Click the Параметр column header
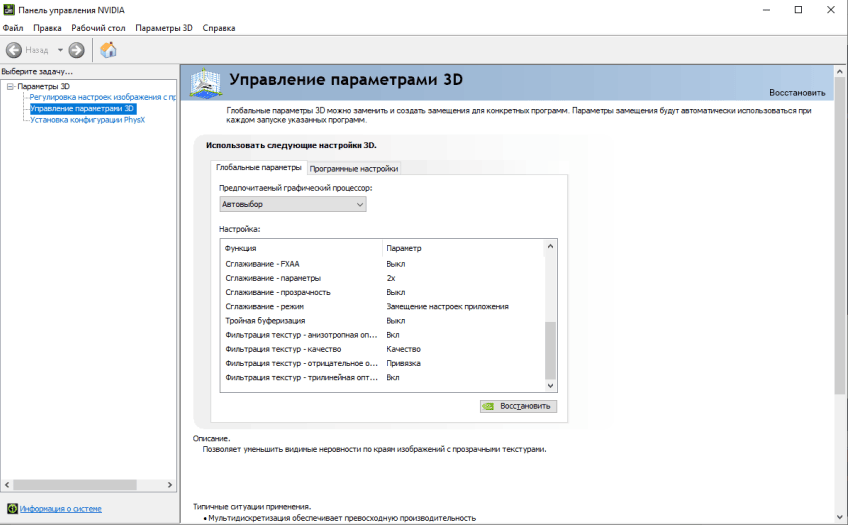The height and width of the screenshot is (530, 852). click(x=405, y=250)
